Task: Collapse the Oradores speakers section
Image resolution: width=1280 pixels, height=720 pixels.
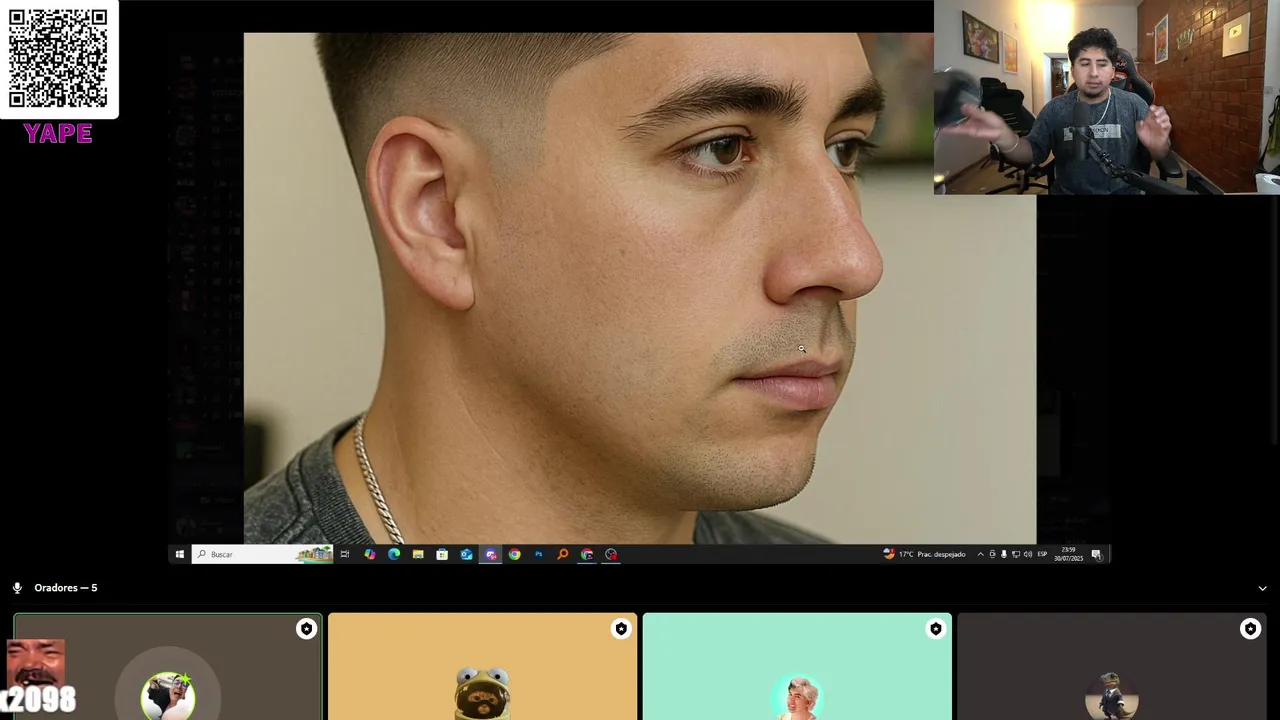Action: pyautogui.click(x=1262, y=588)
